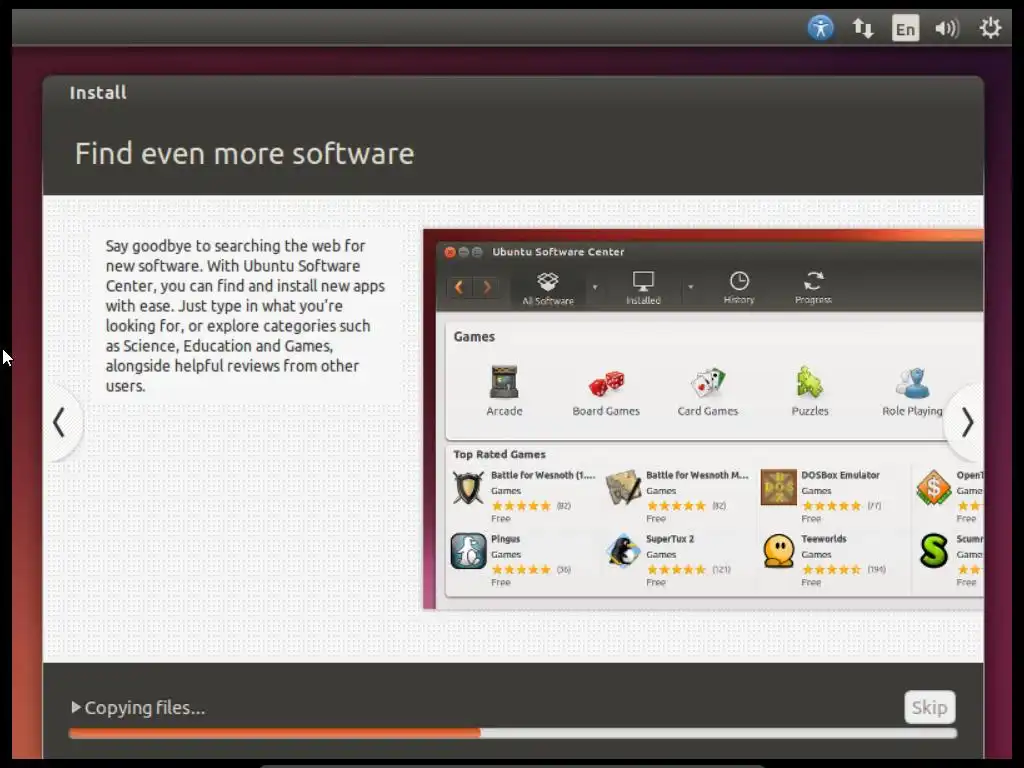
Task: Go to the previous slideshow slide
Action: point(59,423)
